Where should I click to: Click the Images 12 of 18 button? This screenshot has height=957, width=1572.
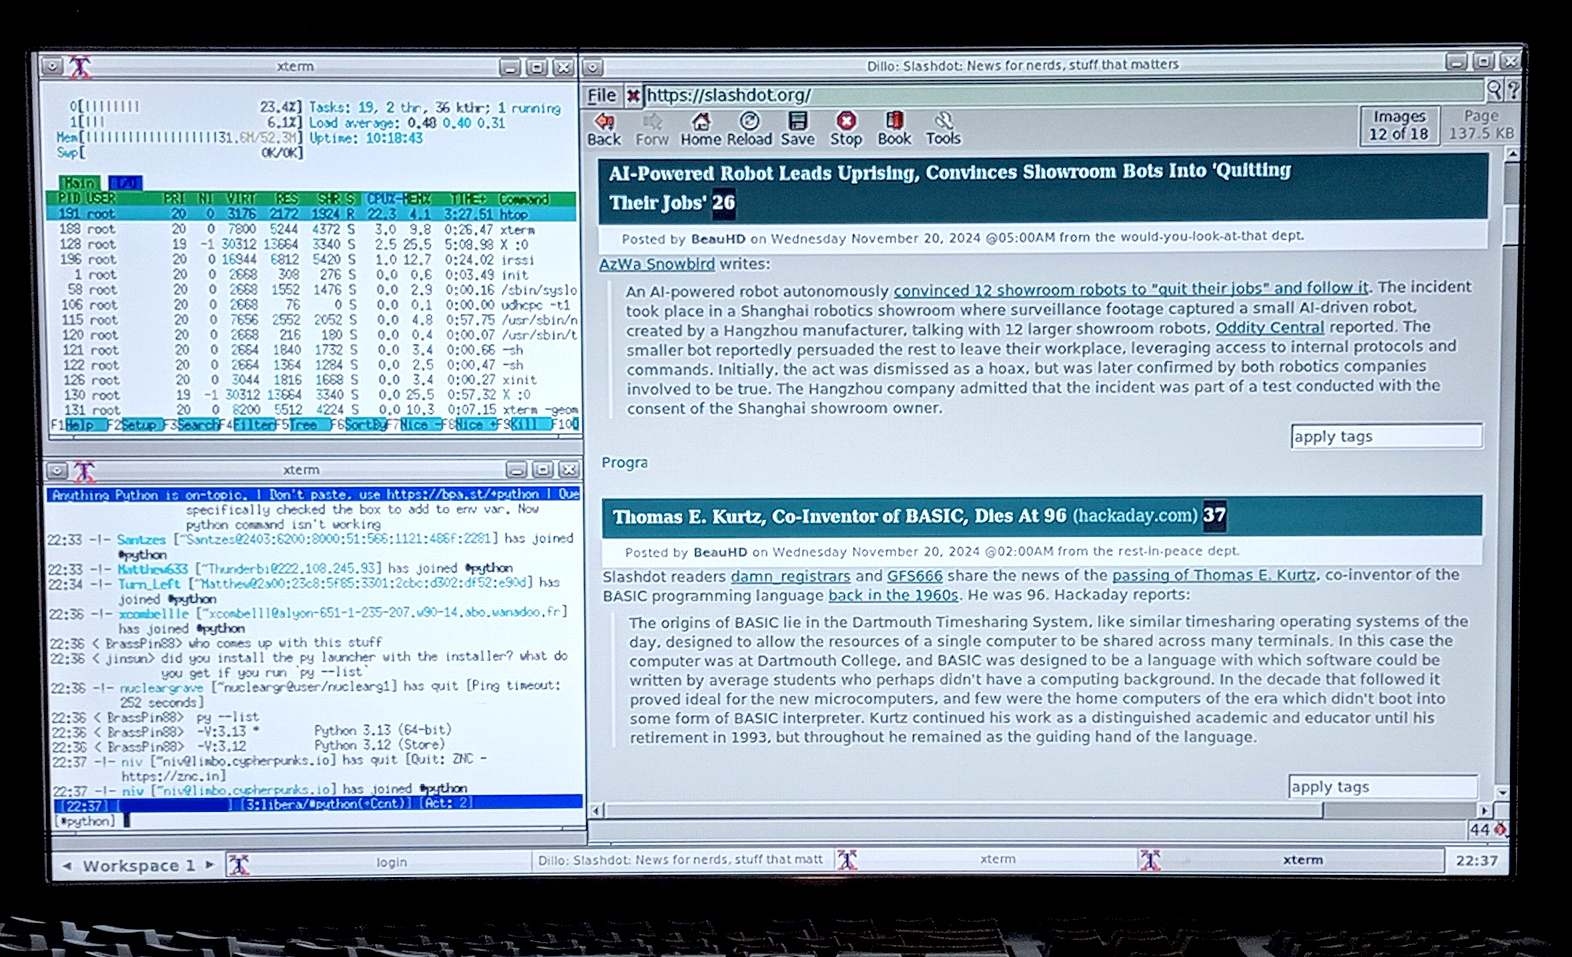pyautogui.click(x=1399, y=125)
